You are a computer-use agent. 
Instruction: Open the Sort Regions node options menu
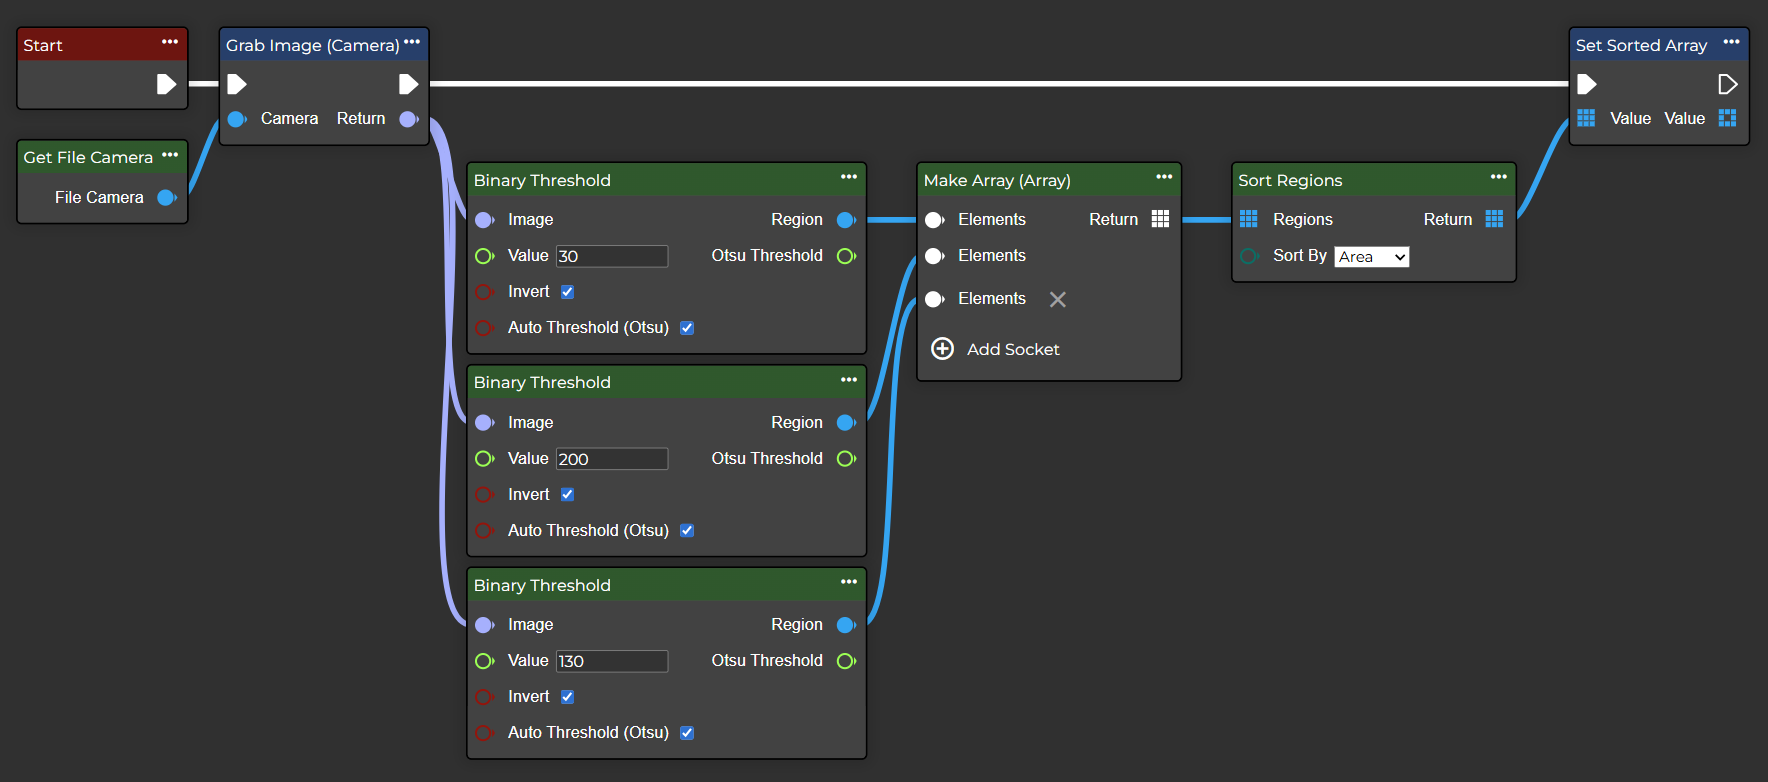[x=1498, y=177]
